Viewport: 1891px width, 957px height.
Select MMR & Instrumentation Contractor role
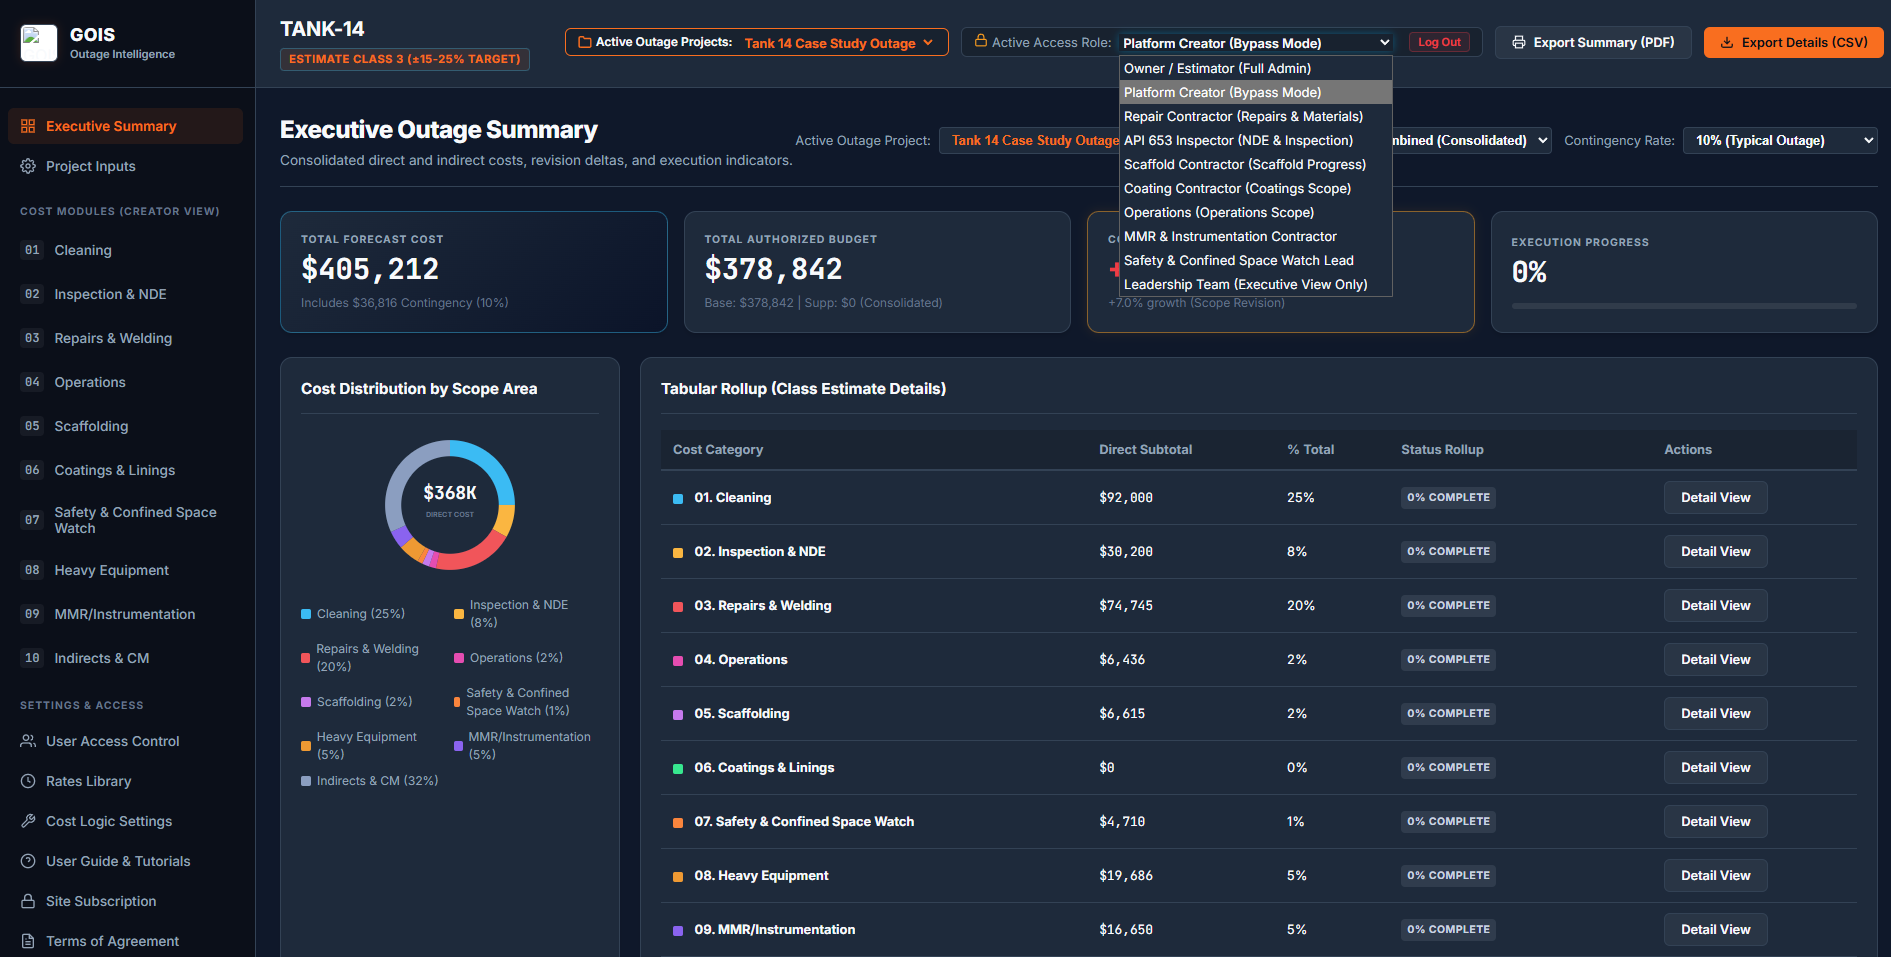click(x=1255, y=236)
